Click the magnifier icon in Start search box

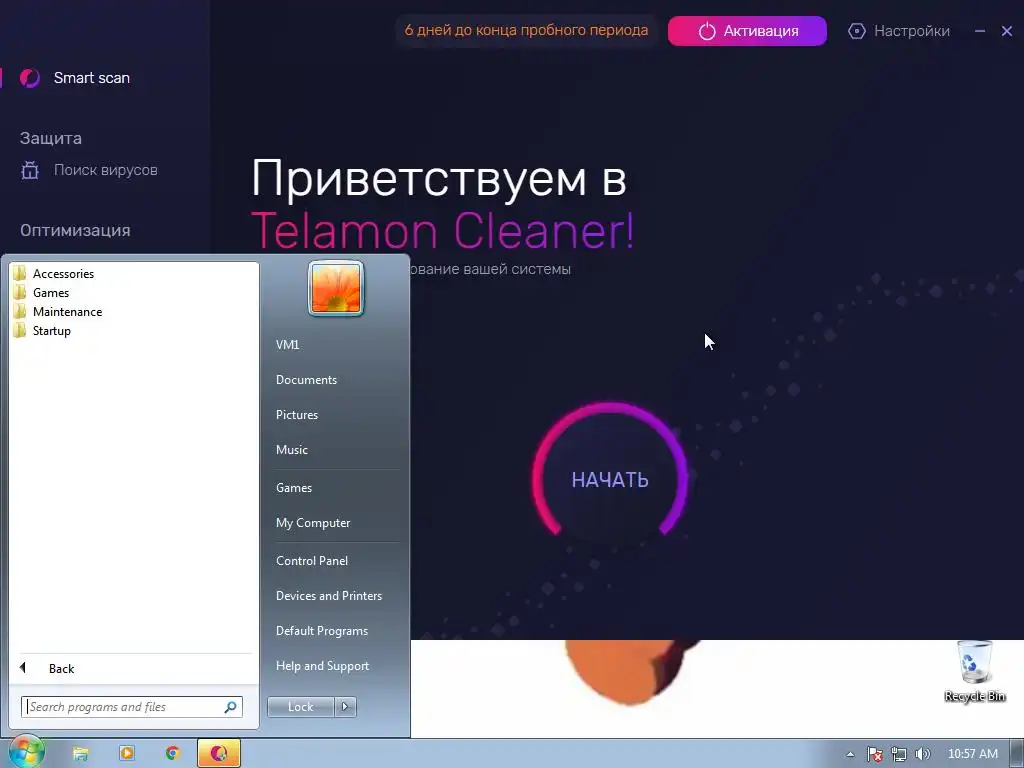coord(231,707)
